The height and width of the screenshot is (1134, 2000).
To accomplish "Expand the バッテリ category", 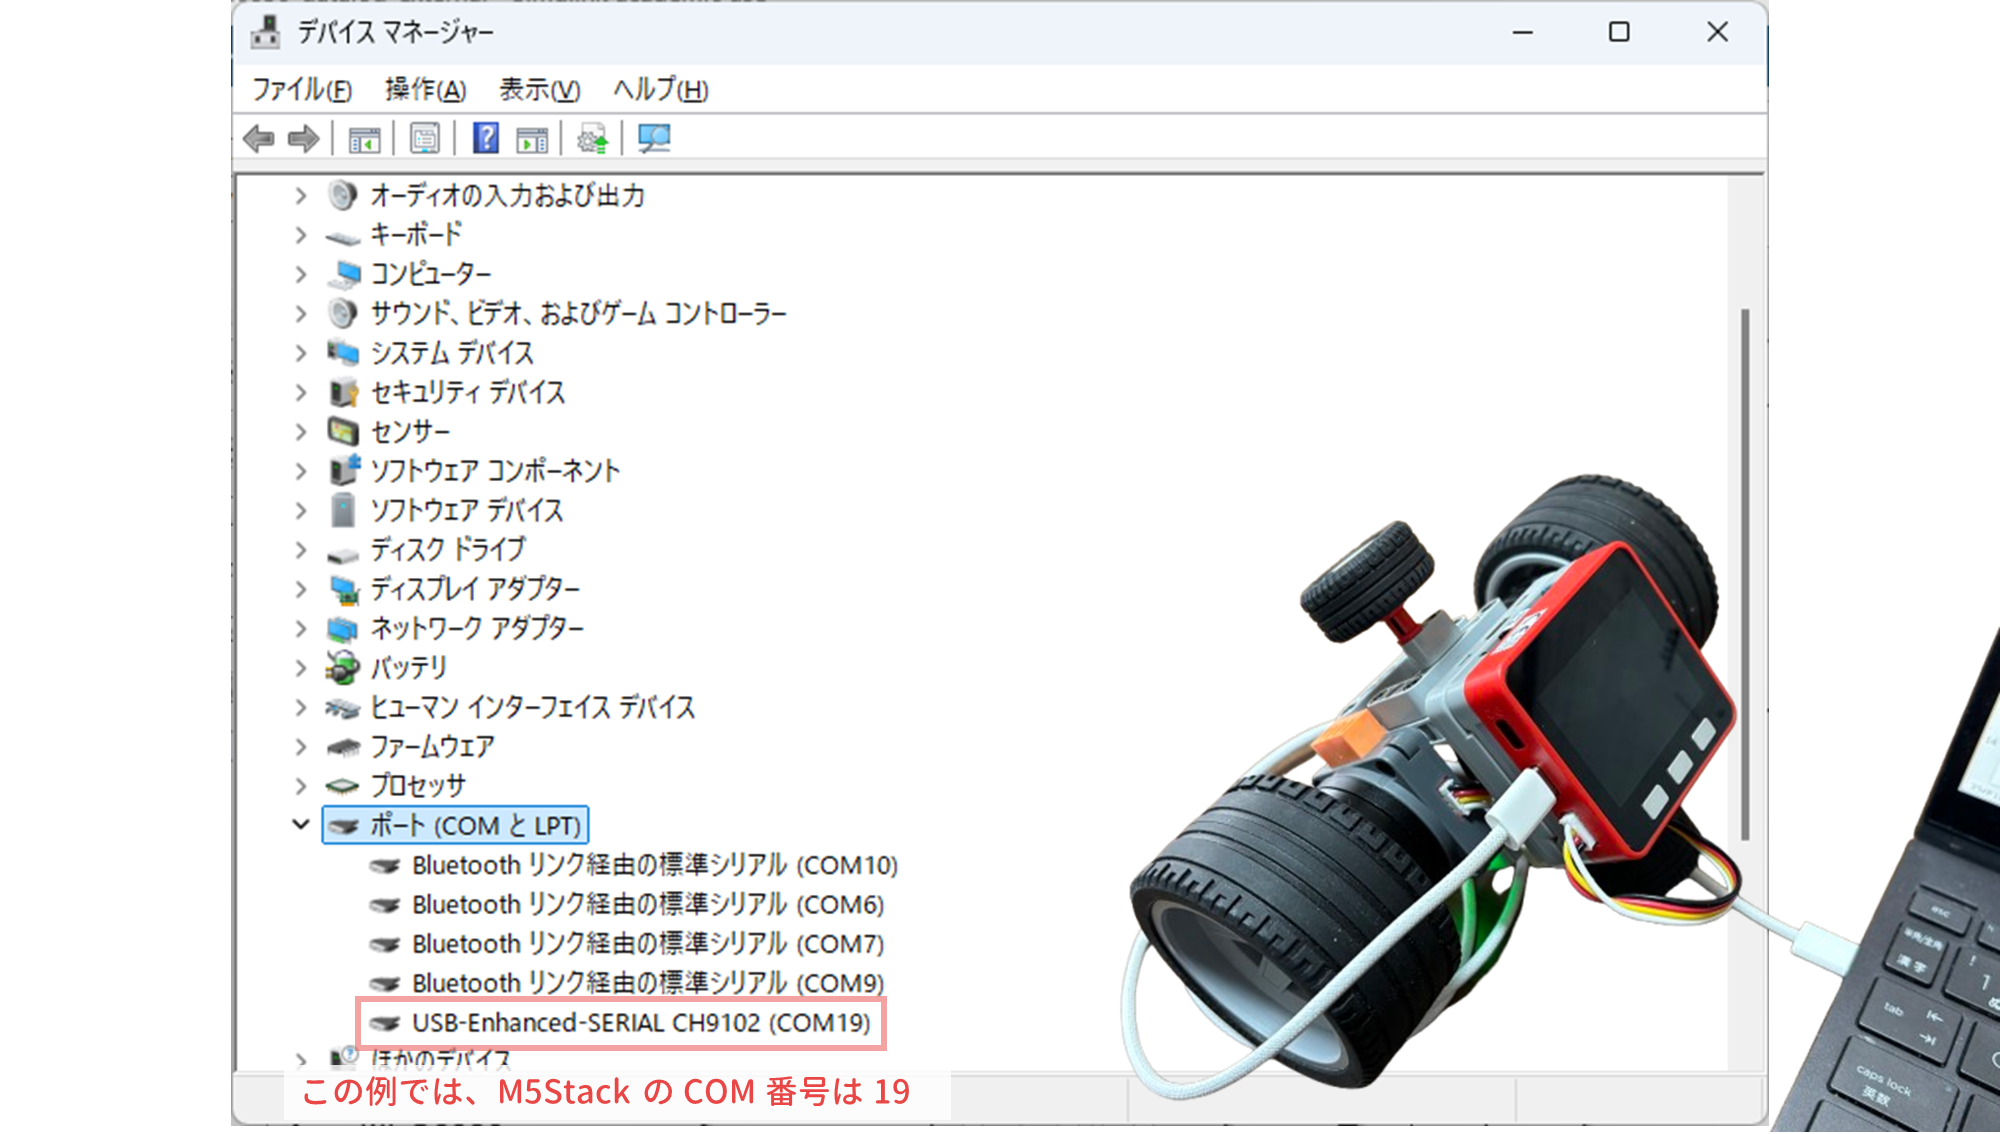I will 301,667.
